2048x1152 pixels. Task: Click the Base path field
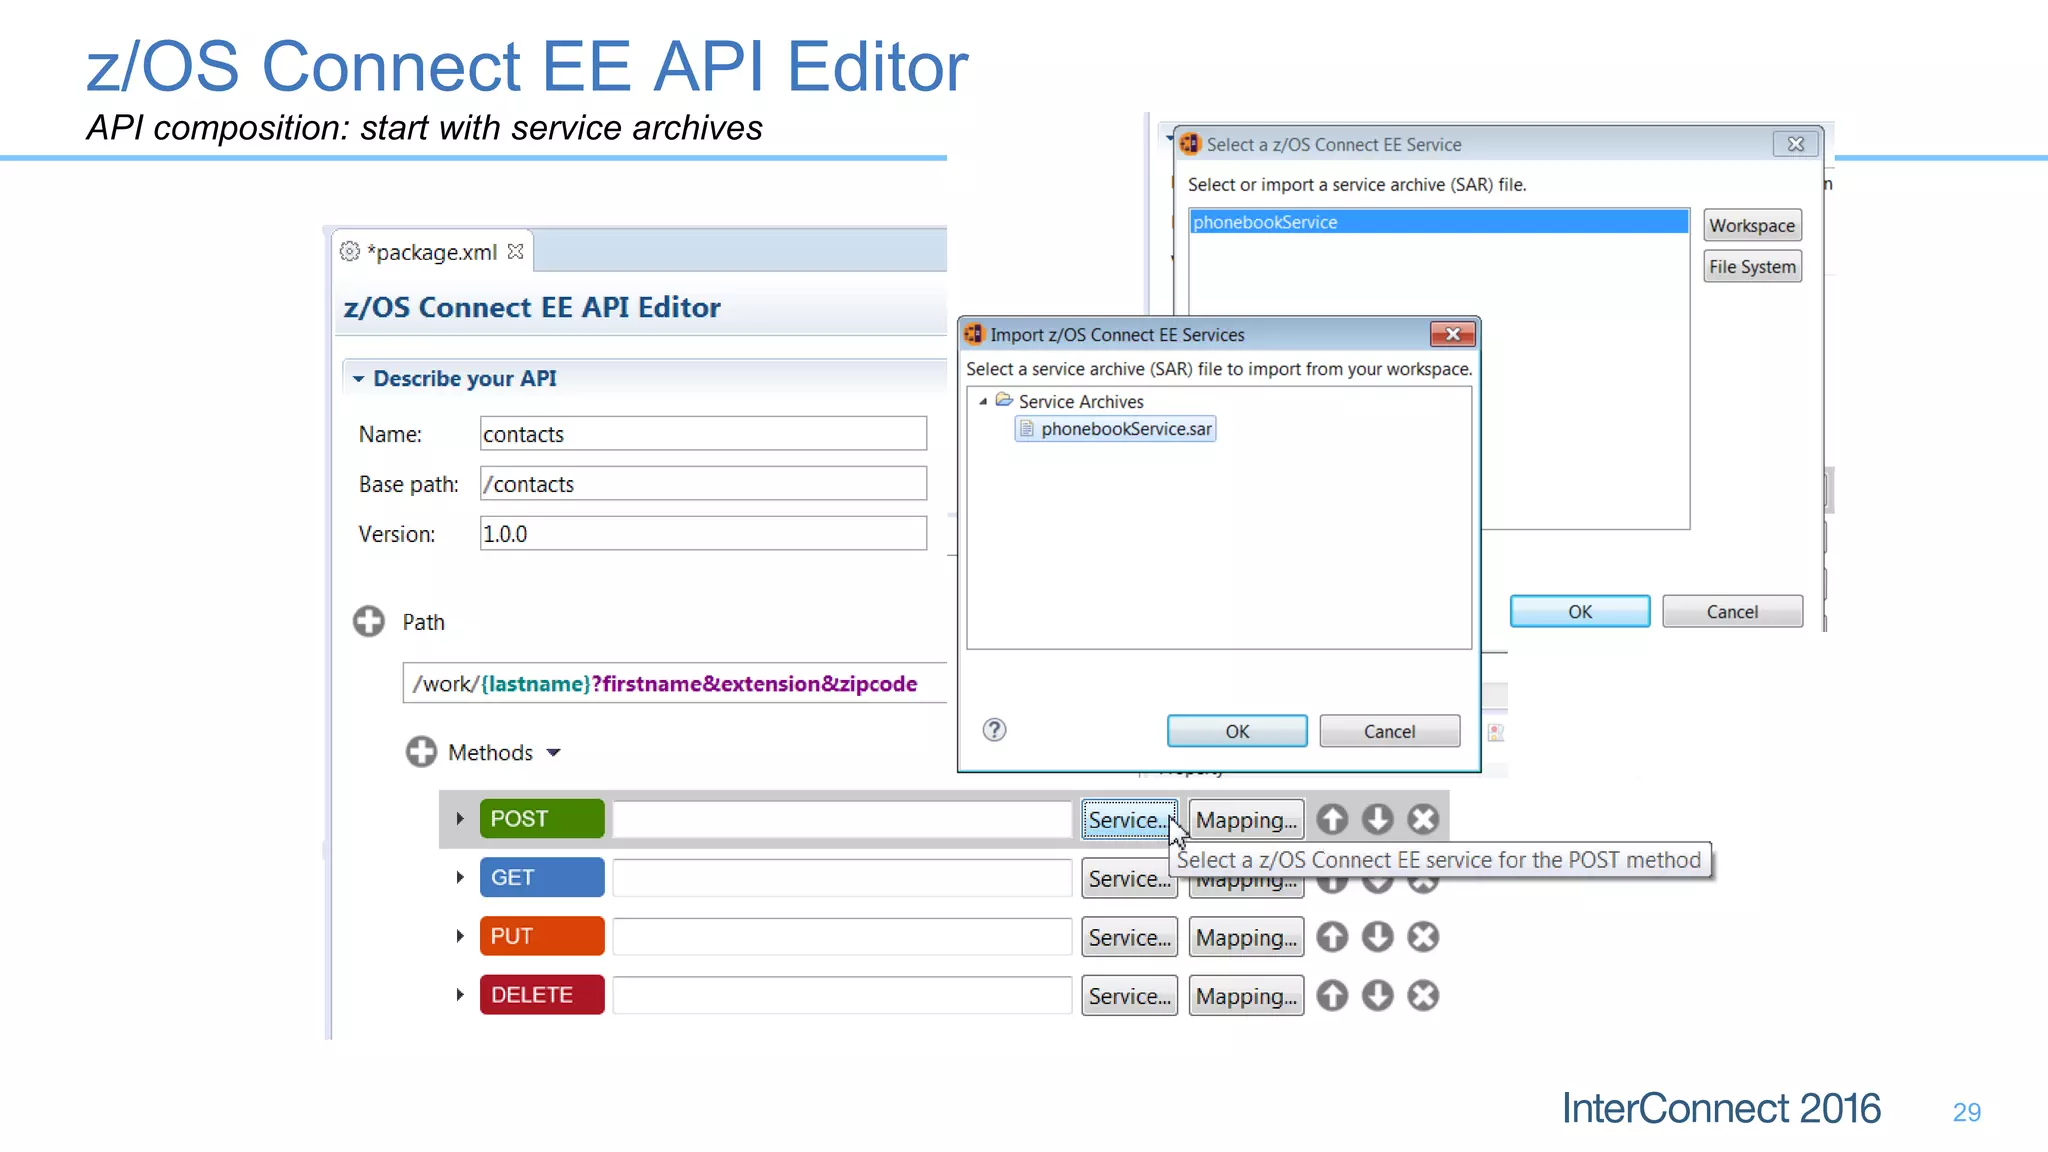pyautogui.click(x=703, y=484)
